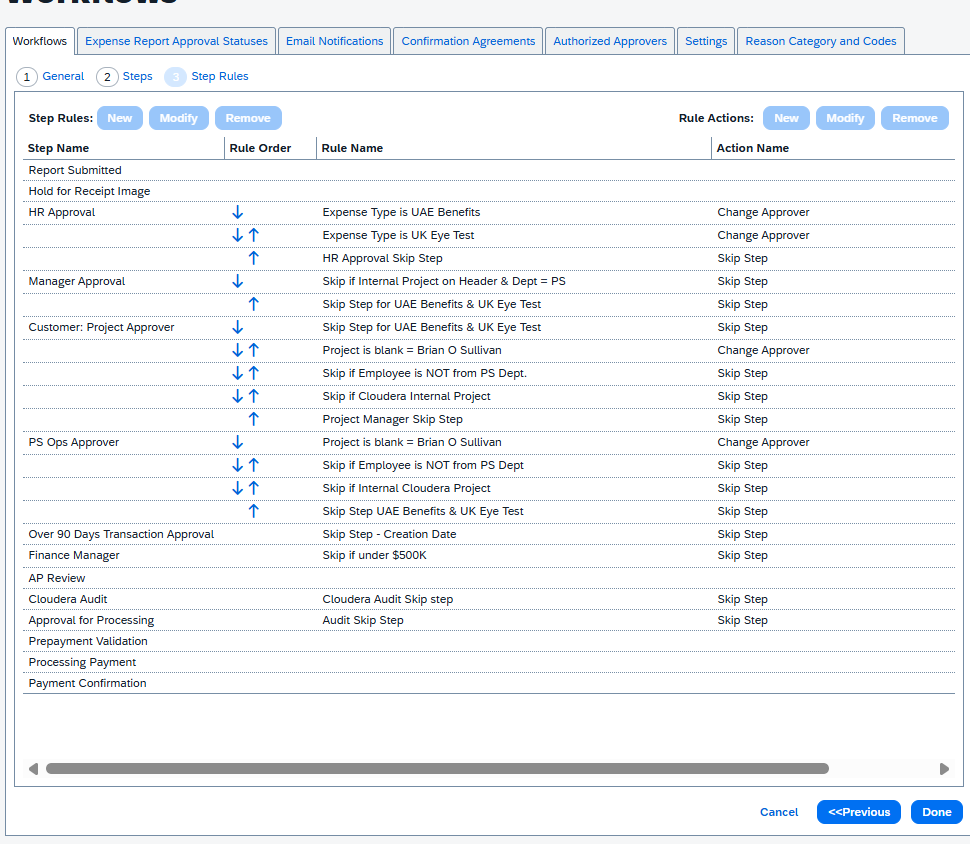Select the Prepayment Validation row

[x=489, y=641]
